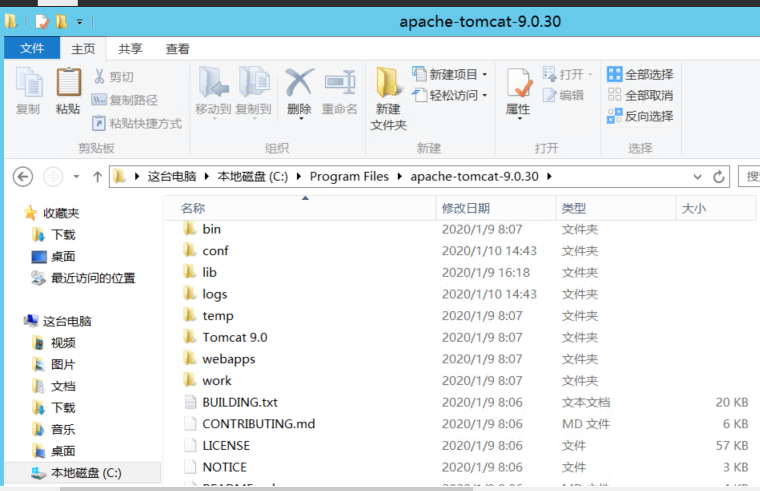Click the search box next to the address bar
Screen dimensions: 760x491
(x=749, y=176)
